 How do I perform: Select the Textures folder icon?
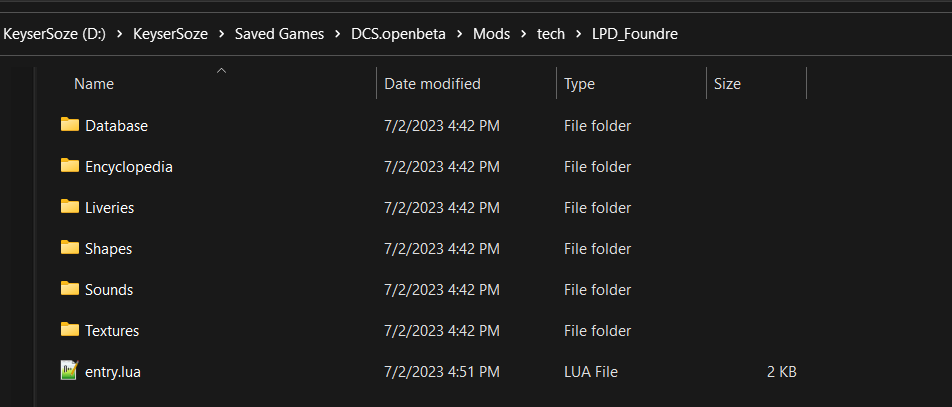pyautogui.click(x=70, y=330)
